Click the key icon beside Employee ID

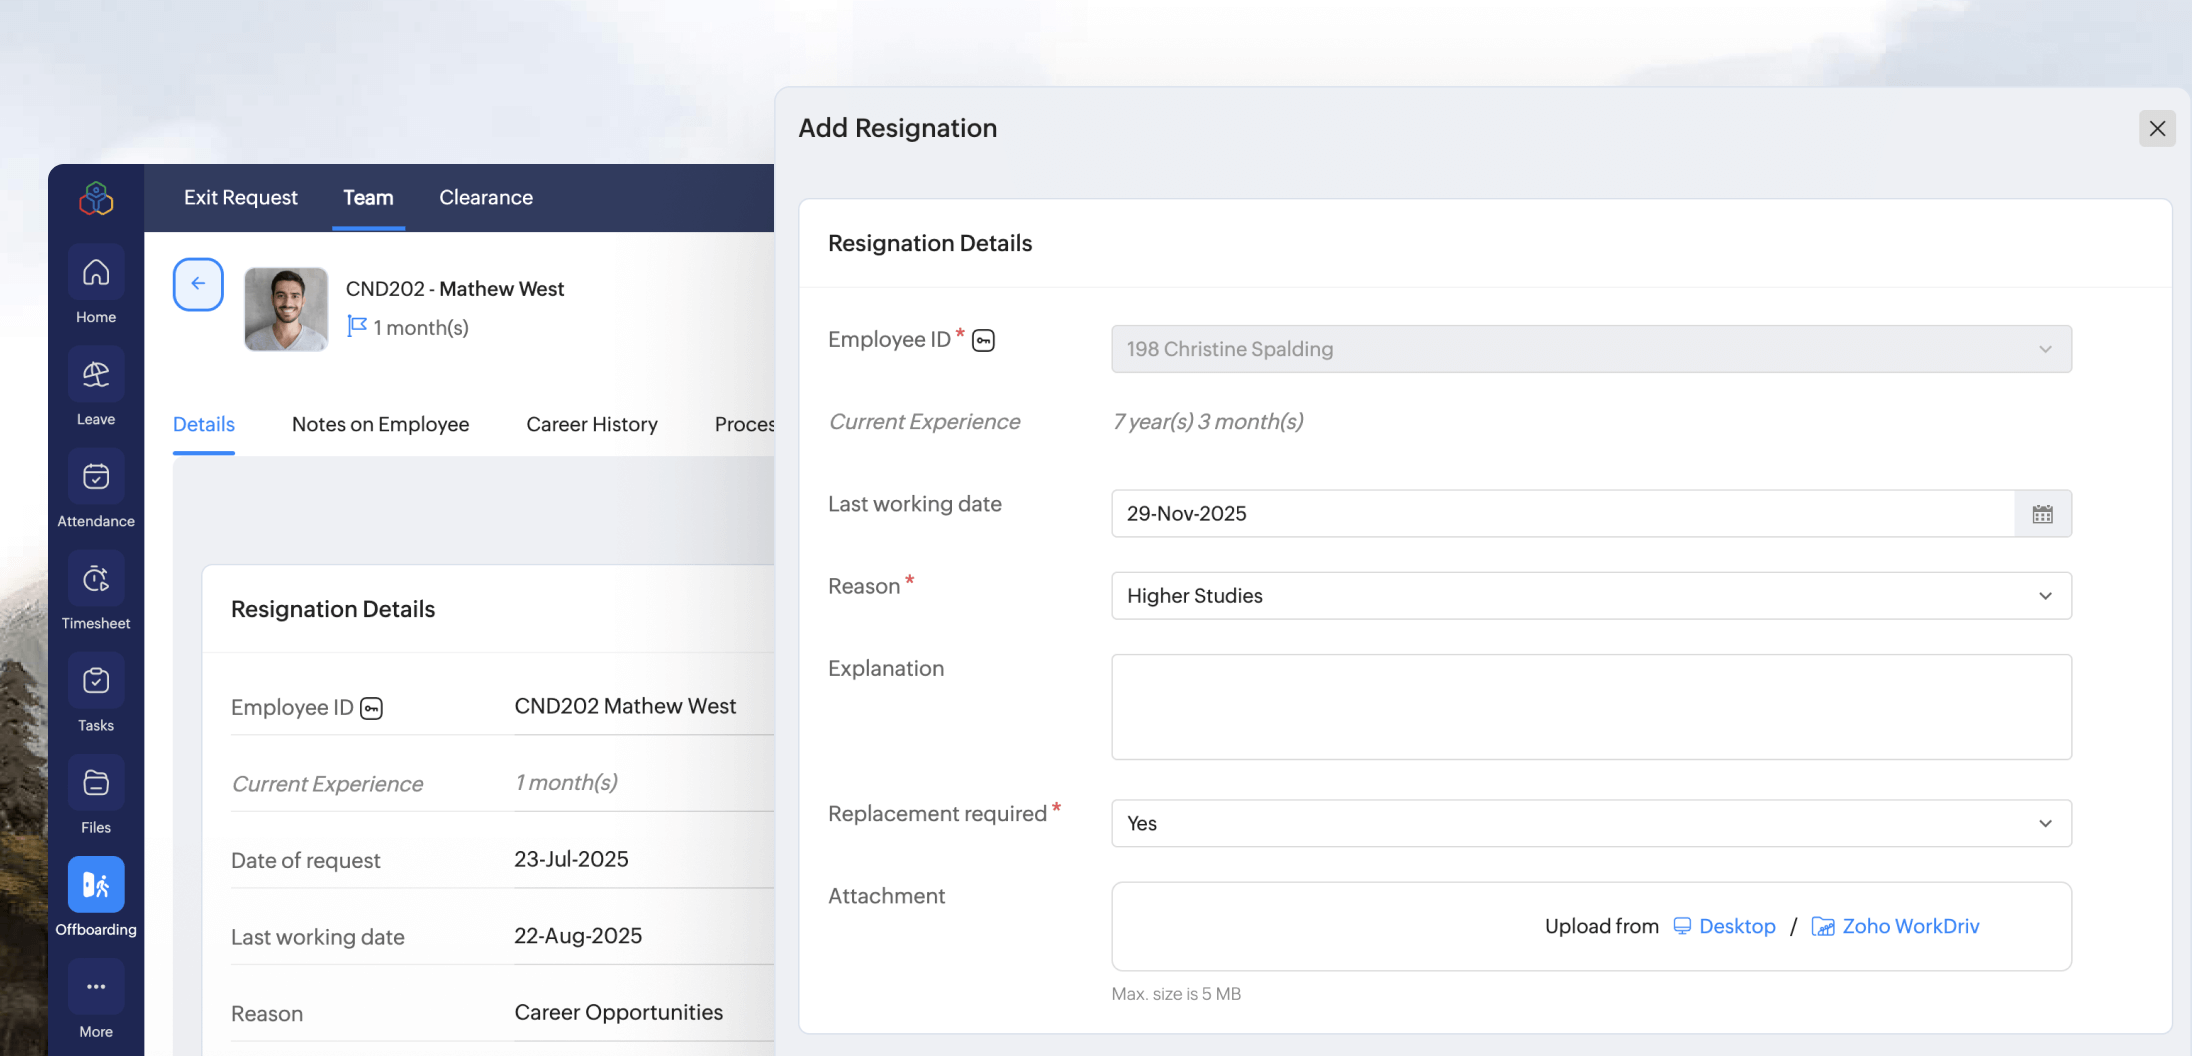[x=982, y=340]
